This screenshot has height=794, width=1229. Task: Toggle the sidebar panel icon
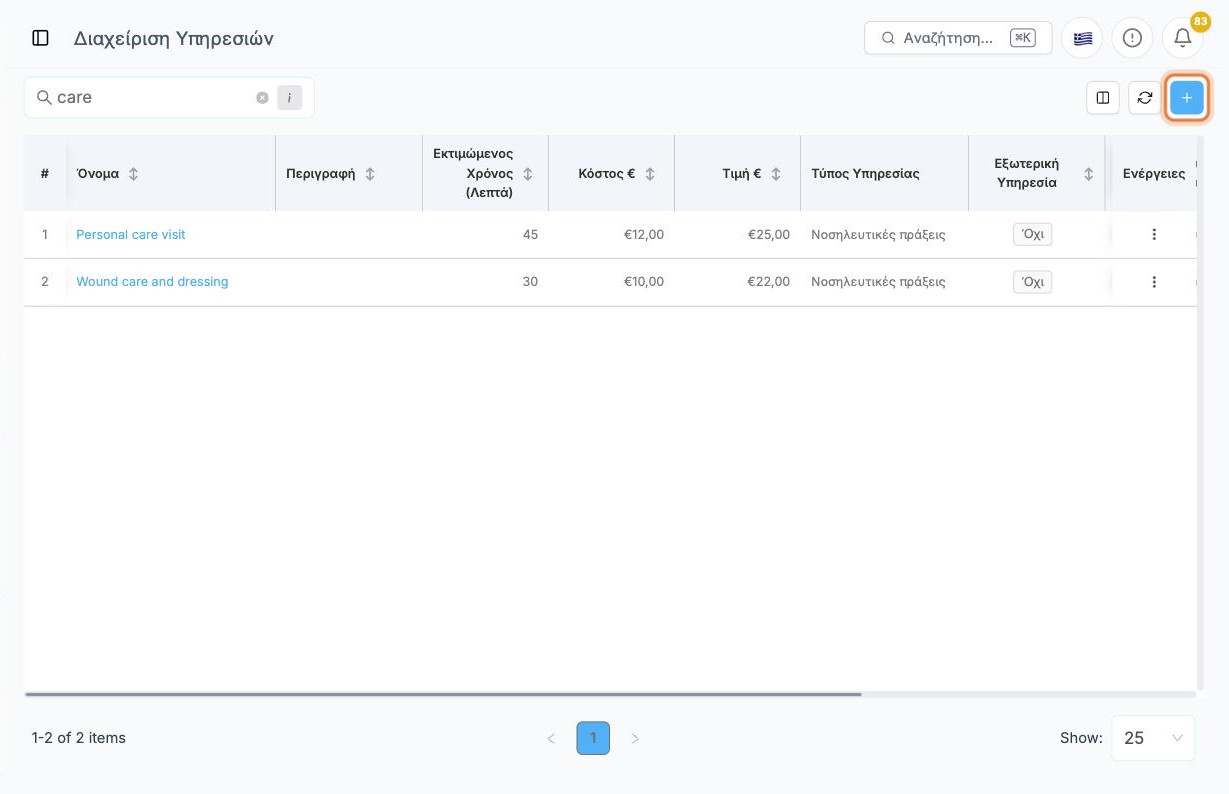(x=41, y=38)
